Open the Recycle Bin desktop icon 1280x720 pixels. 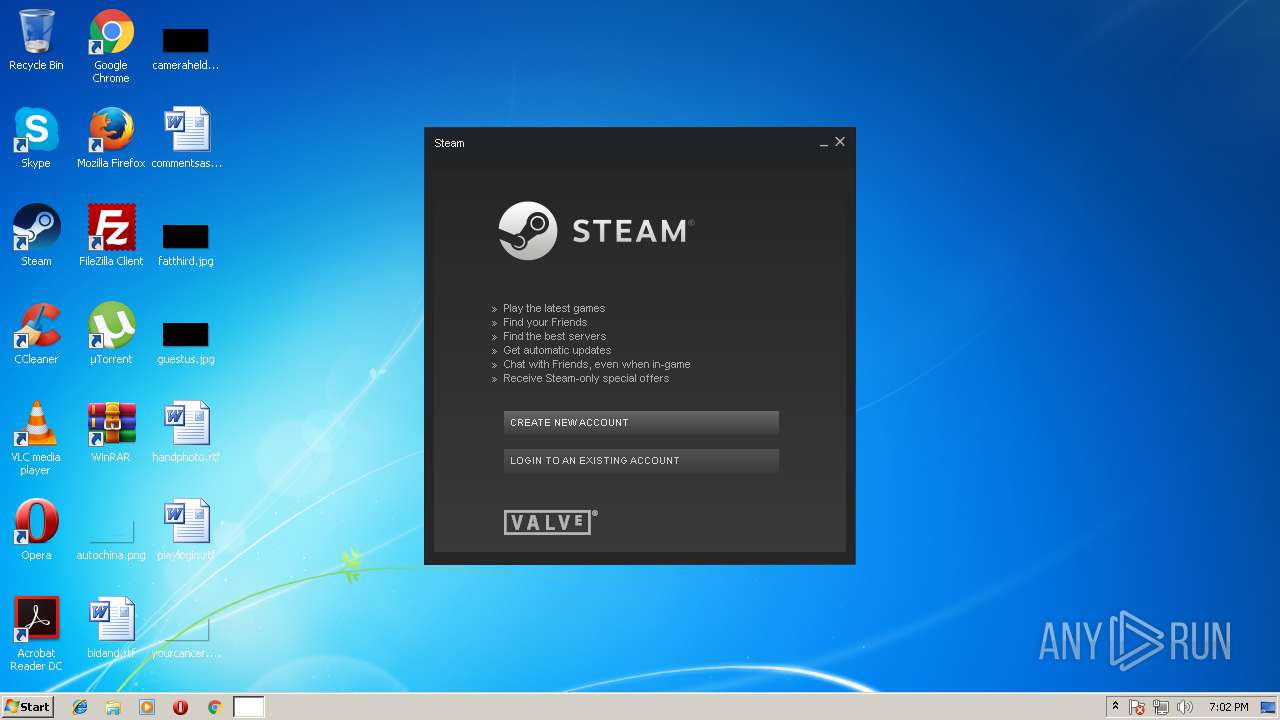point(36,40)
